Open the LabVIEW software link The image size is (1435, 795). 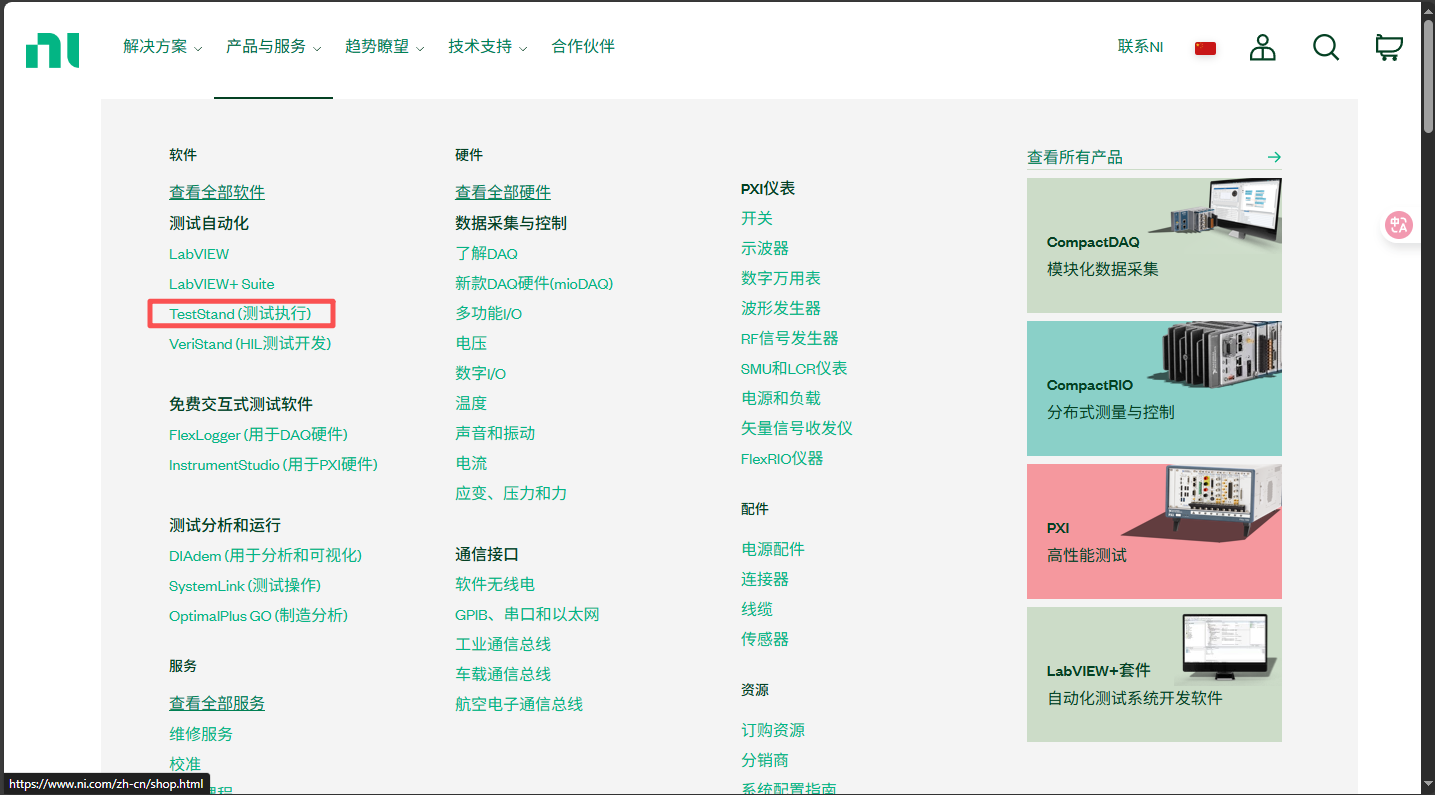pos(199,254)
